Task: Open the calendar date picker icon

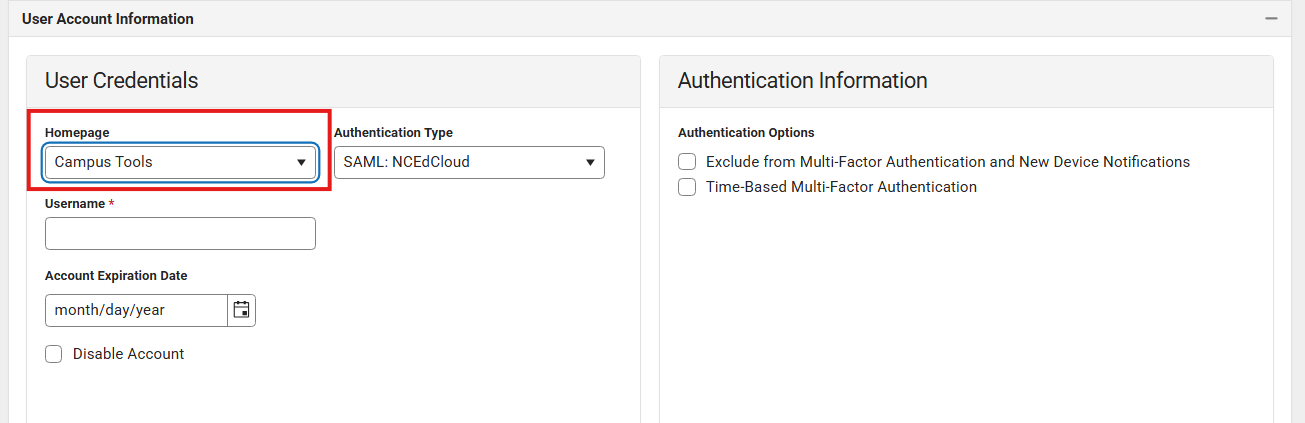Action: click(241, 310)
